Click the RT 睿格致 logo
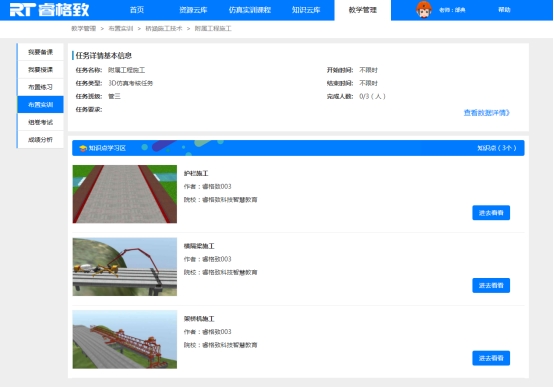Viewport: 554px width, 388px height. [49, 10]
